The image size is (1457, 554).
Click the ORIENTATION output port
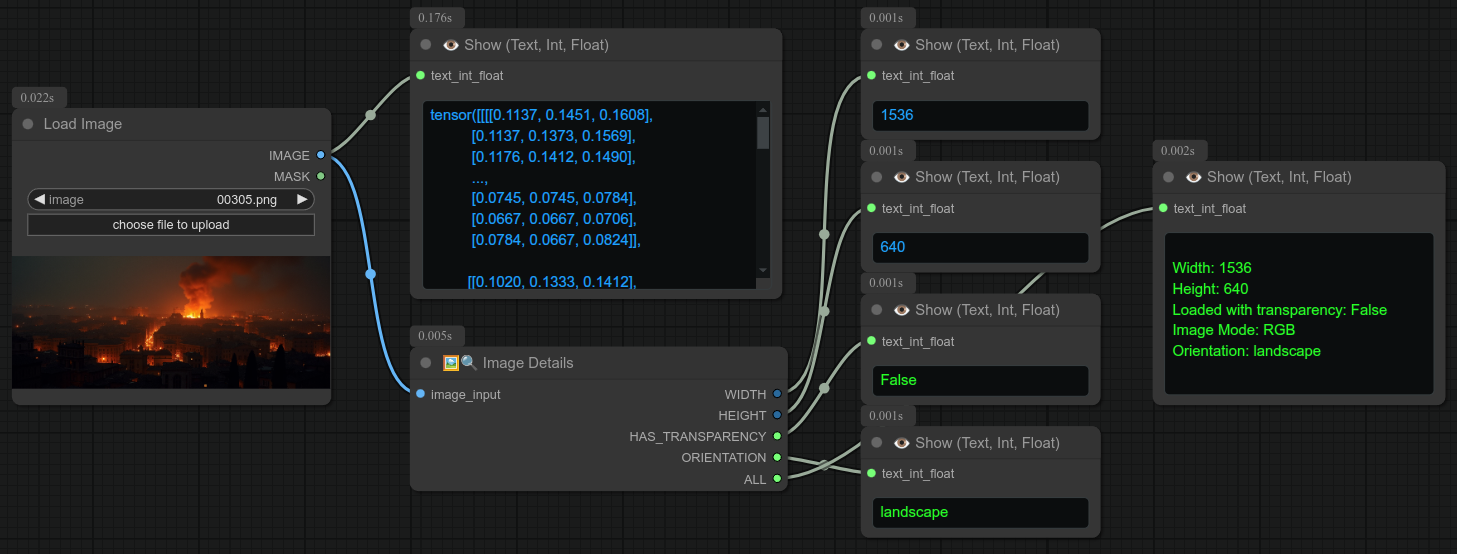tap(777, 457)
